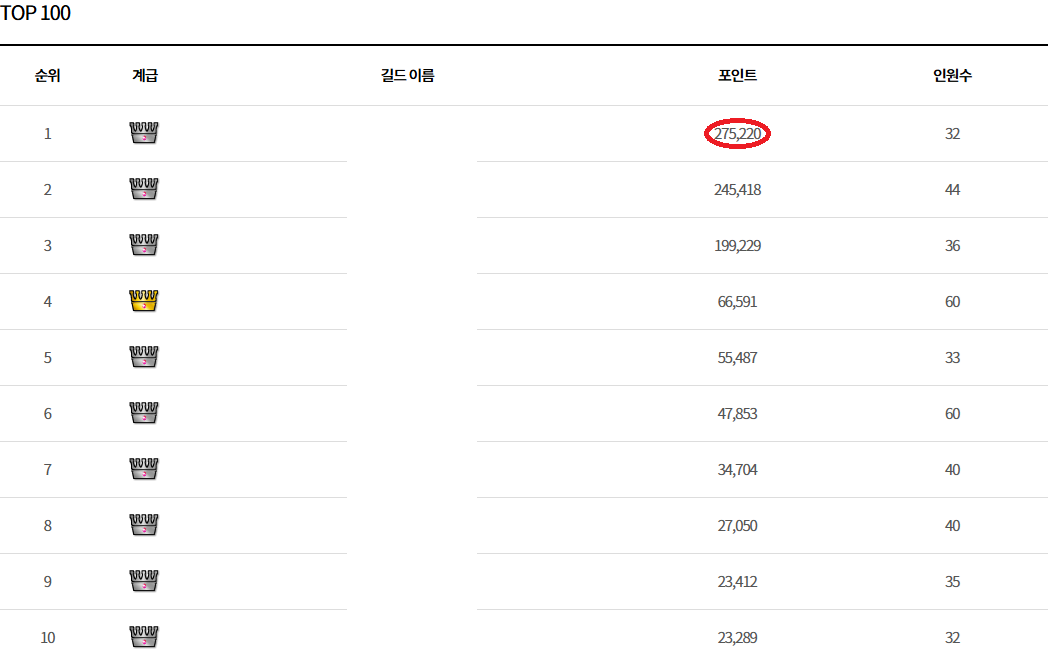Click the silver crown icon for rank 1

pyautogui.click(x=144, y=133)
